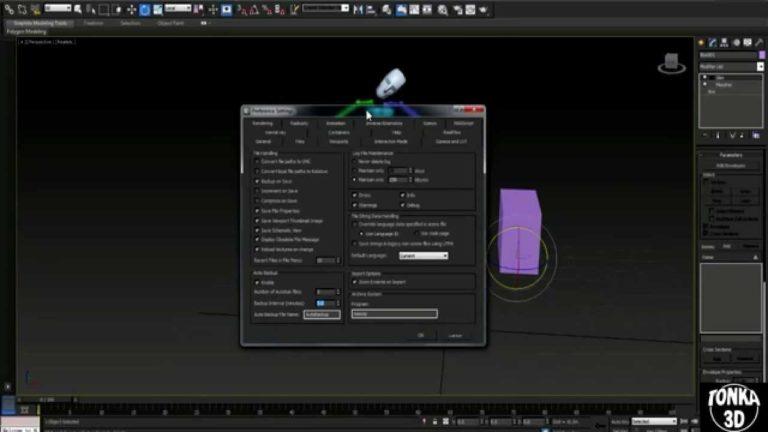Adjust Number of Autobak files spinner
Viewport: 768px width, 432px height.
pyautogui.click(x=338, y=292)
